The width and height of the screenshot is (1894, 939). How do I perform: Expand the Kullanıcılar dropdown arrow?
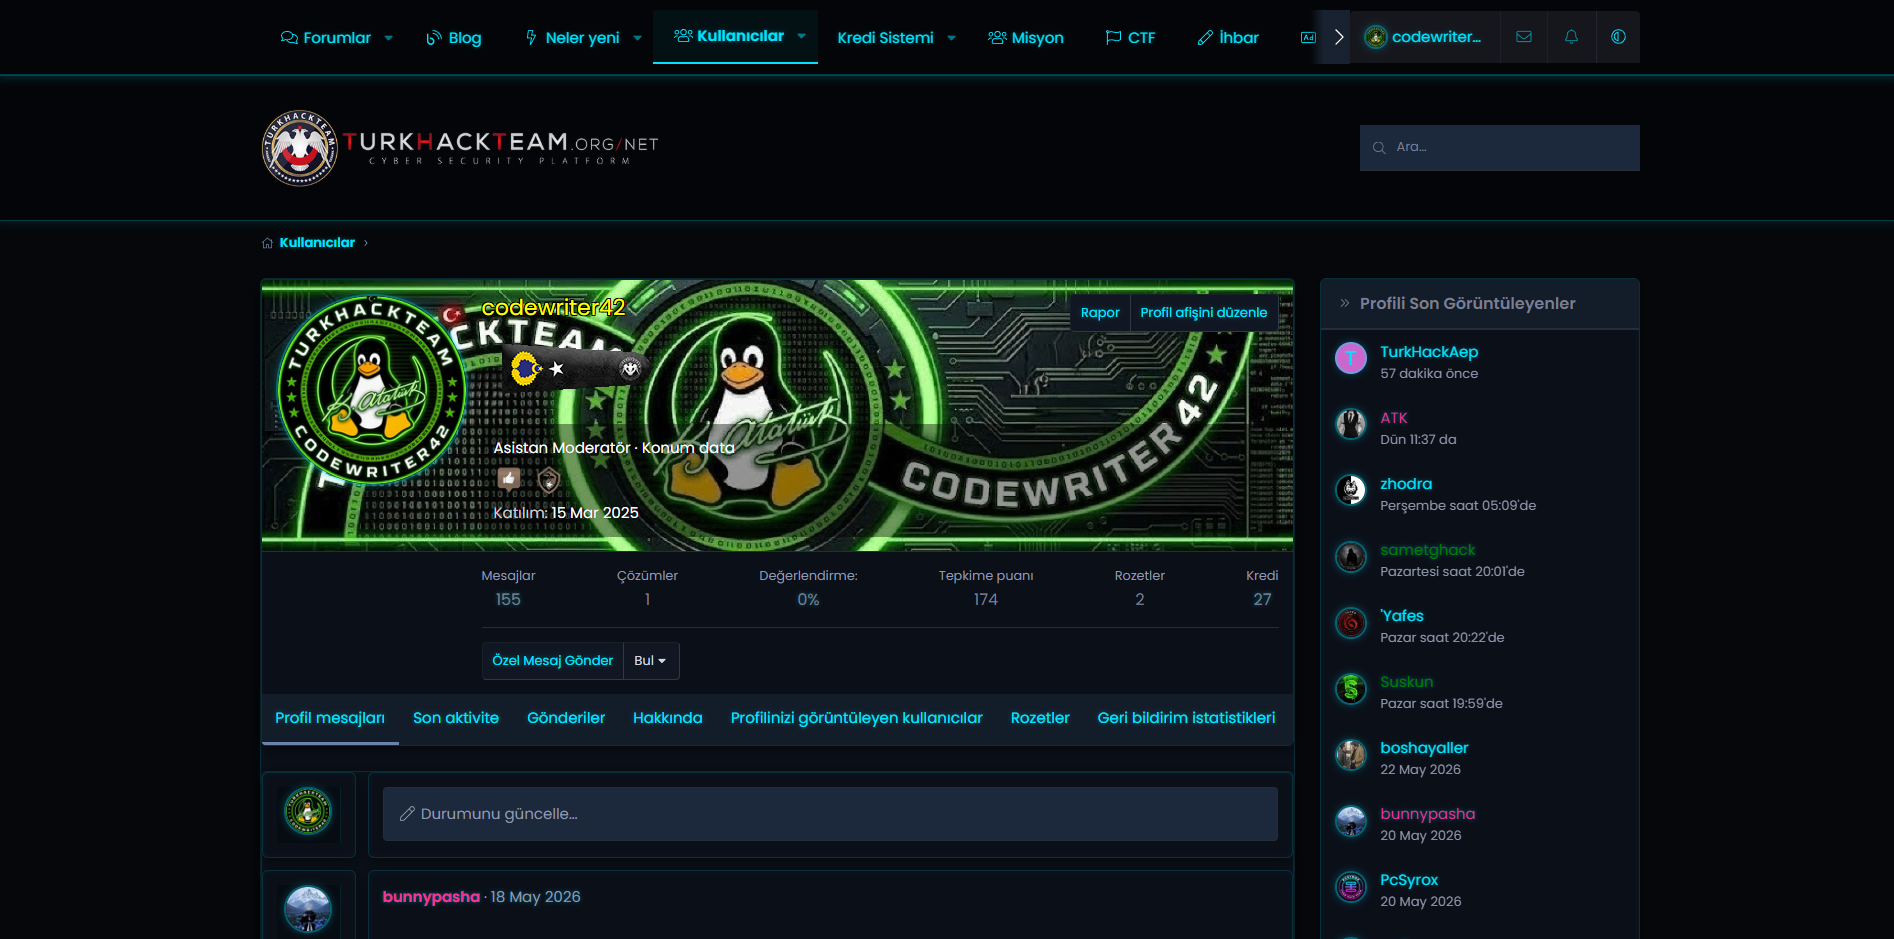click(x=801, y=36)
